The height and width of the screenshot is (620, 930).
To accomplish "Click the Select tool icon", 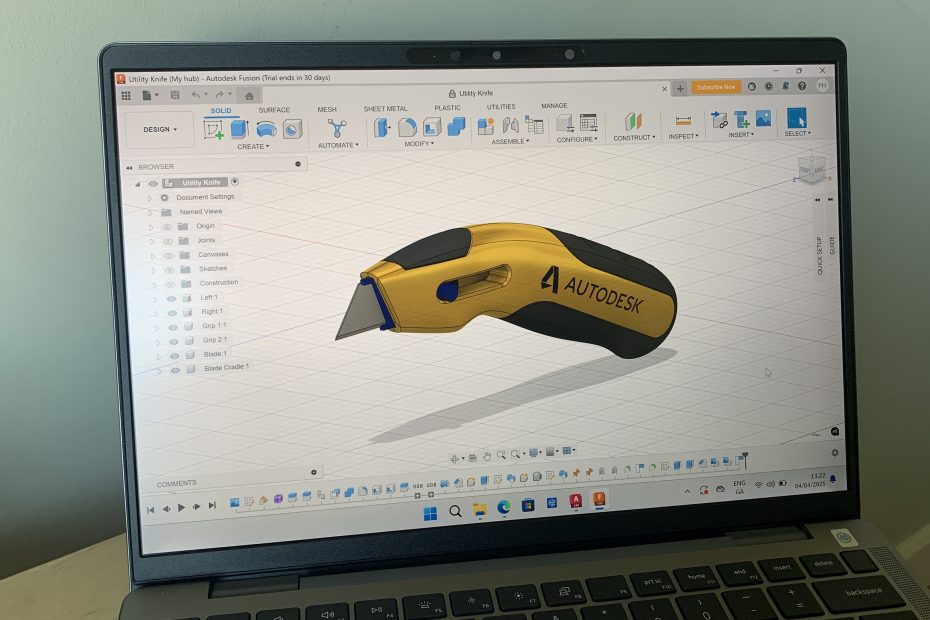I will 796,117.
